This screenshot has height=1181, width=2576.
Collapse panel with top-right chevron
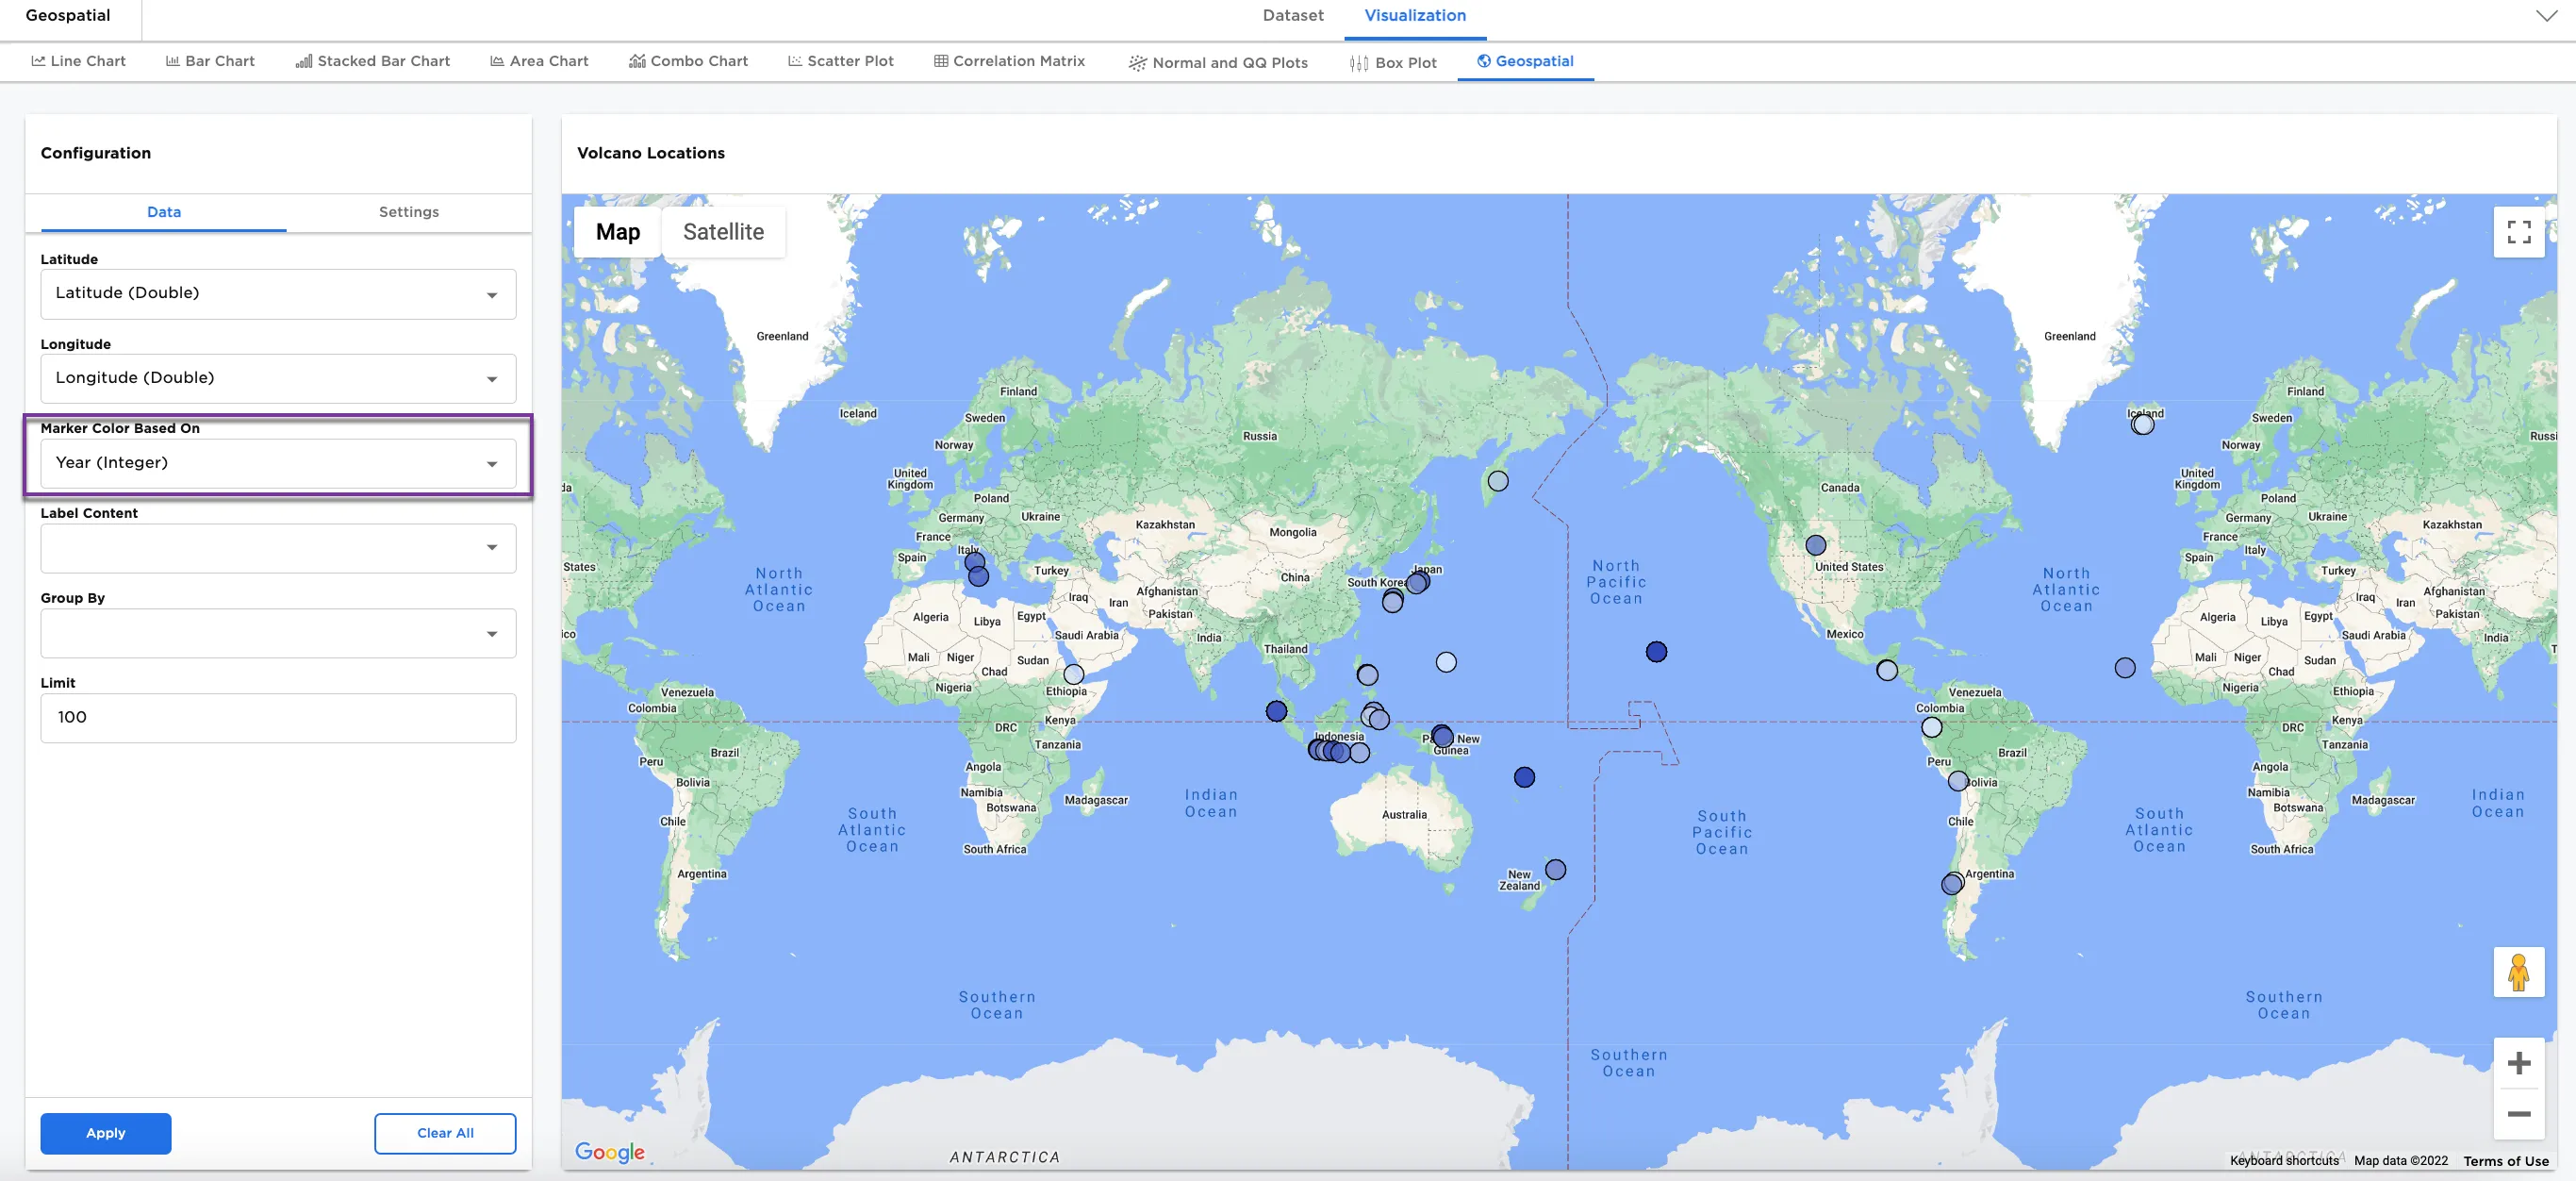[2545, 16]
